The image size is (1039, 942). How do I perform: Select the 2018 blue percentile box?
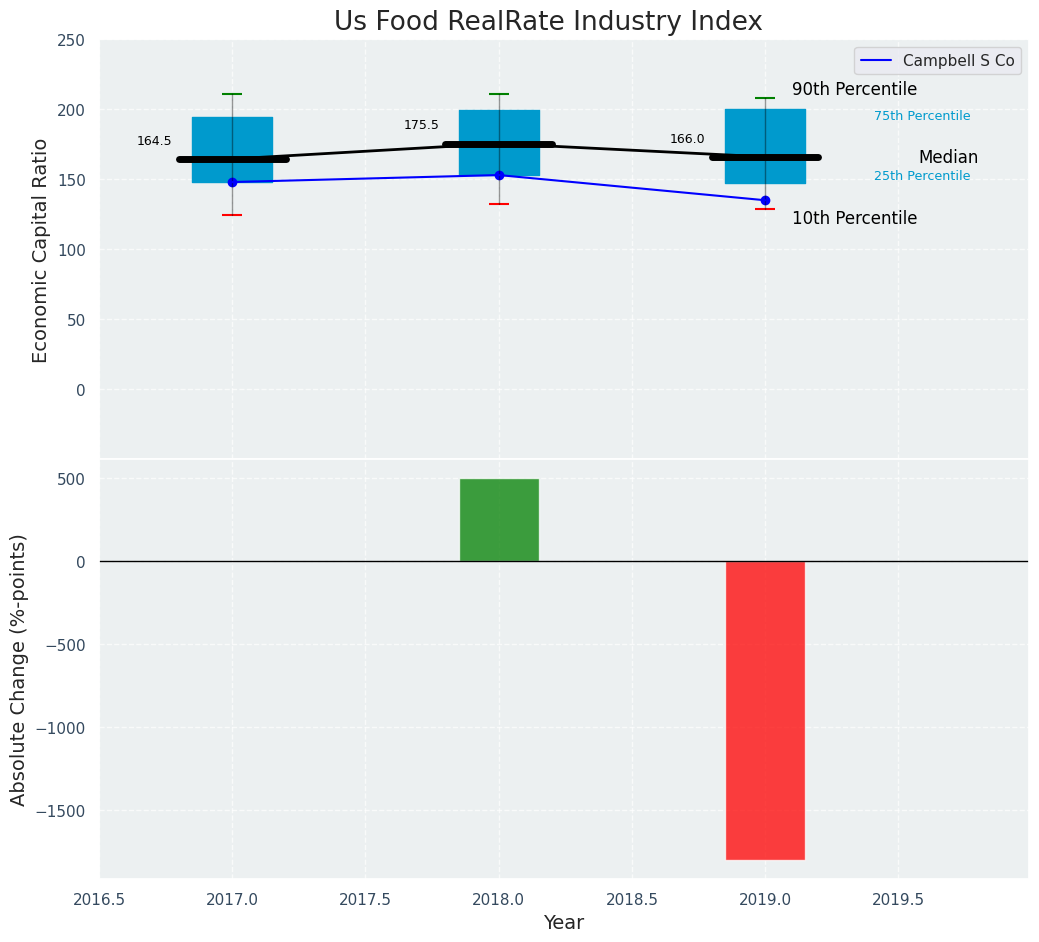[x=499, y=128]
